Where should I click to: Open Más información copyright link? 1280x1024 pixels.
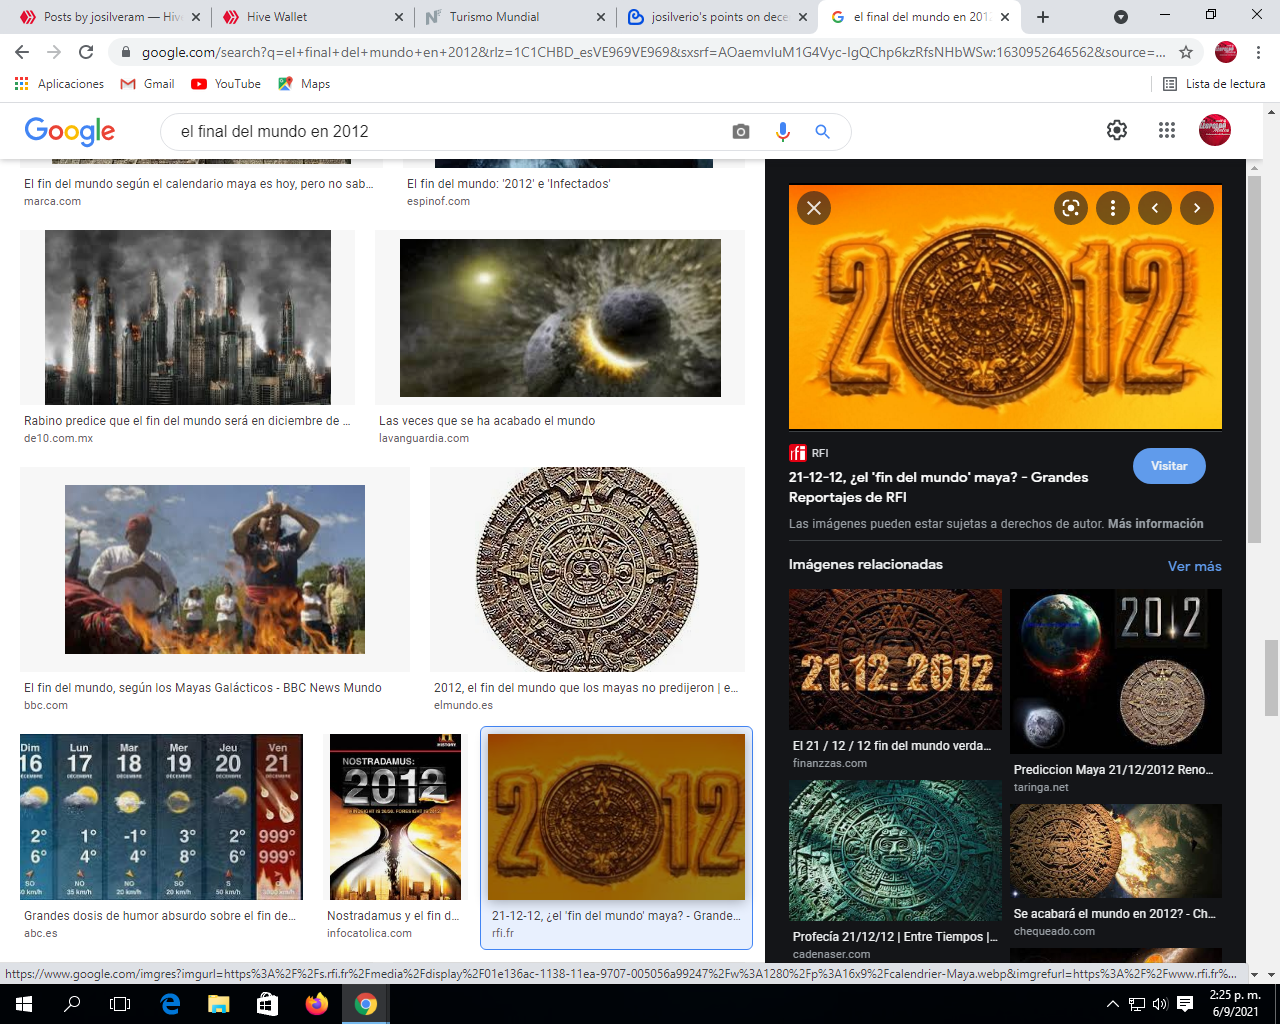tap(1156, 524)
